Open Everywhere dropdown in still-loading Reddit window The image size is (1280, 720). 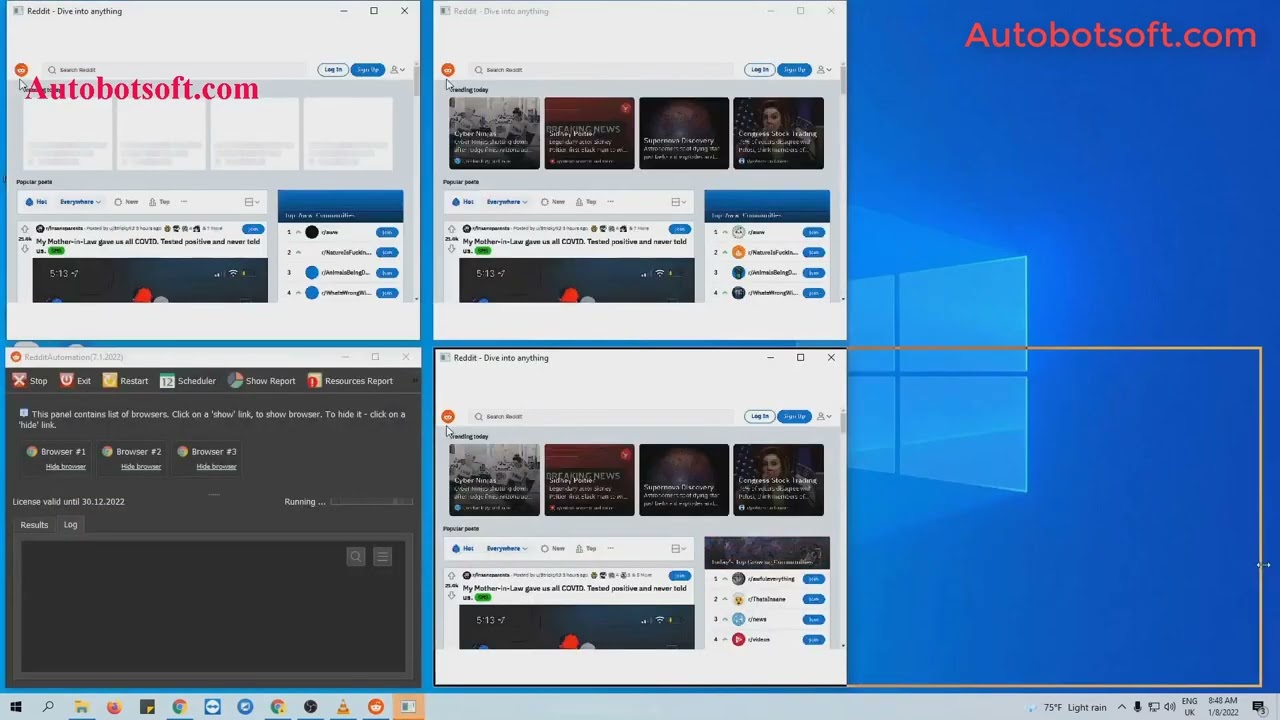coord(80,202)
